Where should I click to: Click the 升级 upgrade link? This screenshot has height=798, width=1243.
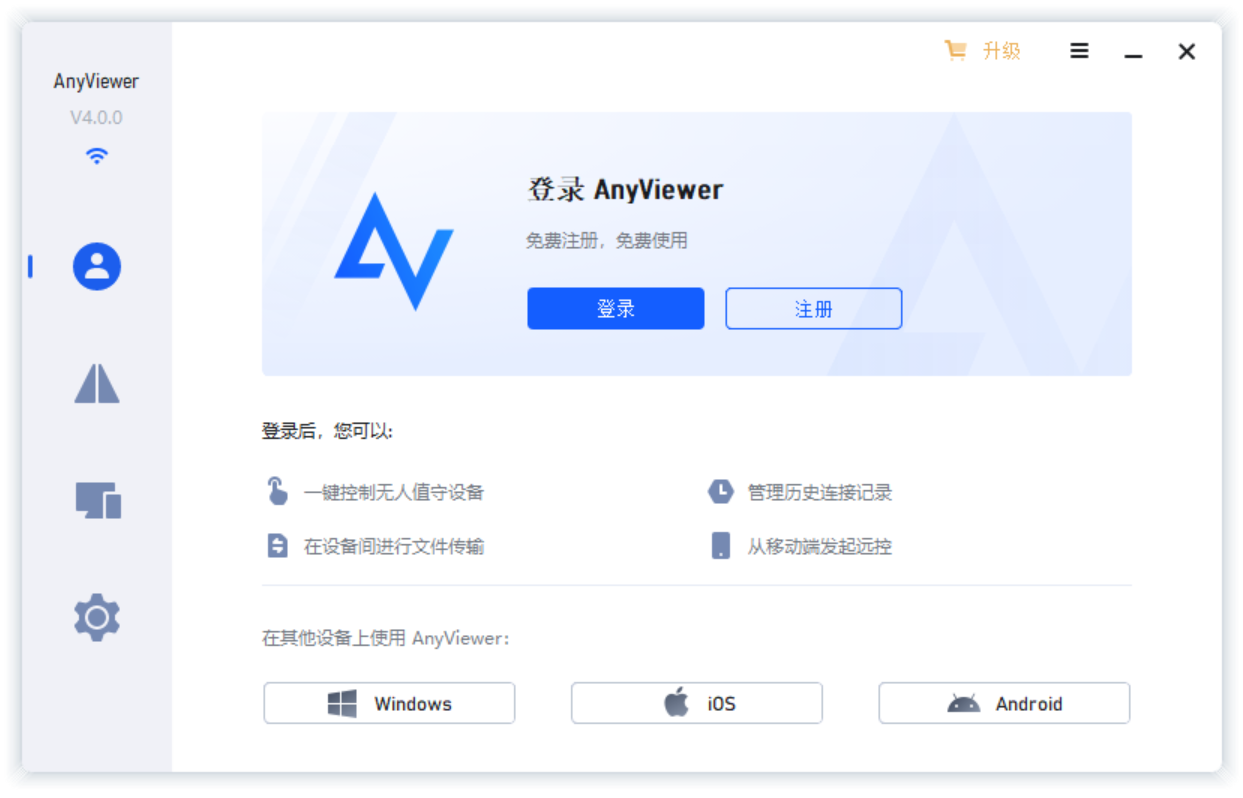pyautogui.click(x=1001, y=51)
